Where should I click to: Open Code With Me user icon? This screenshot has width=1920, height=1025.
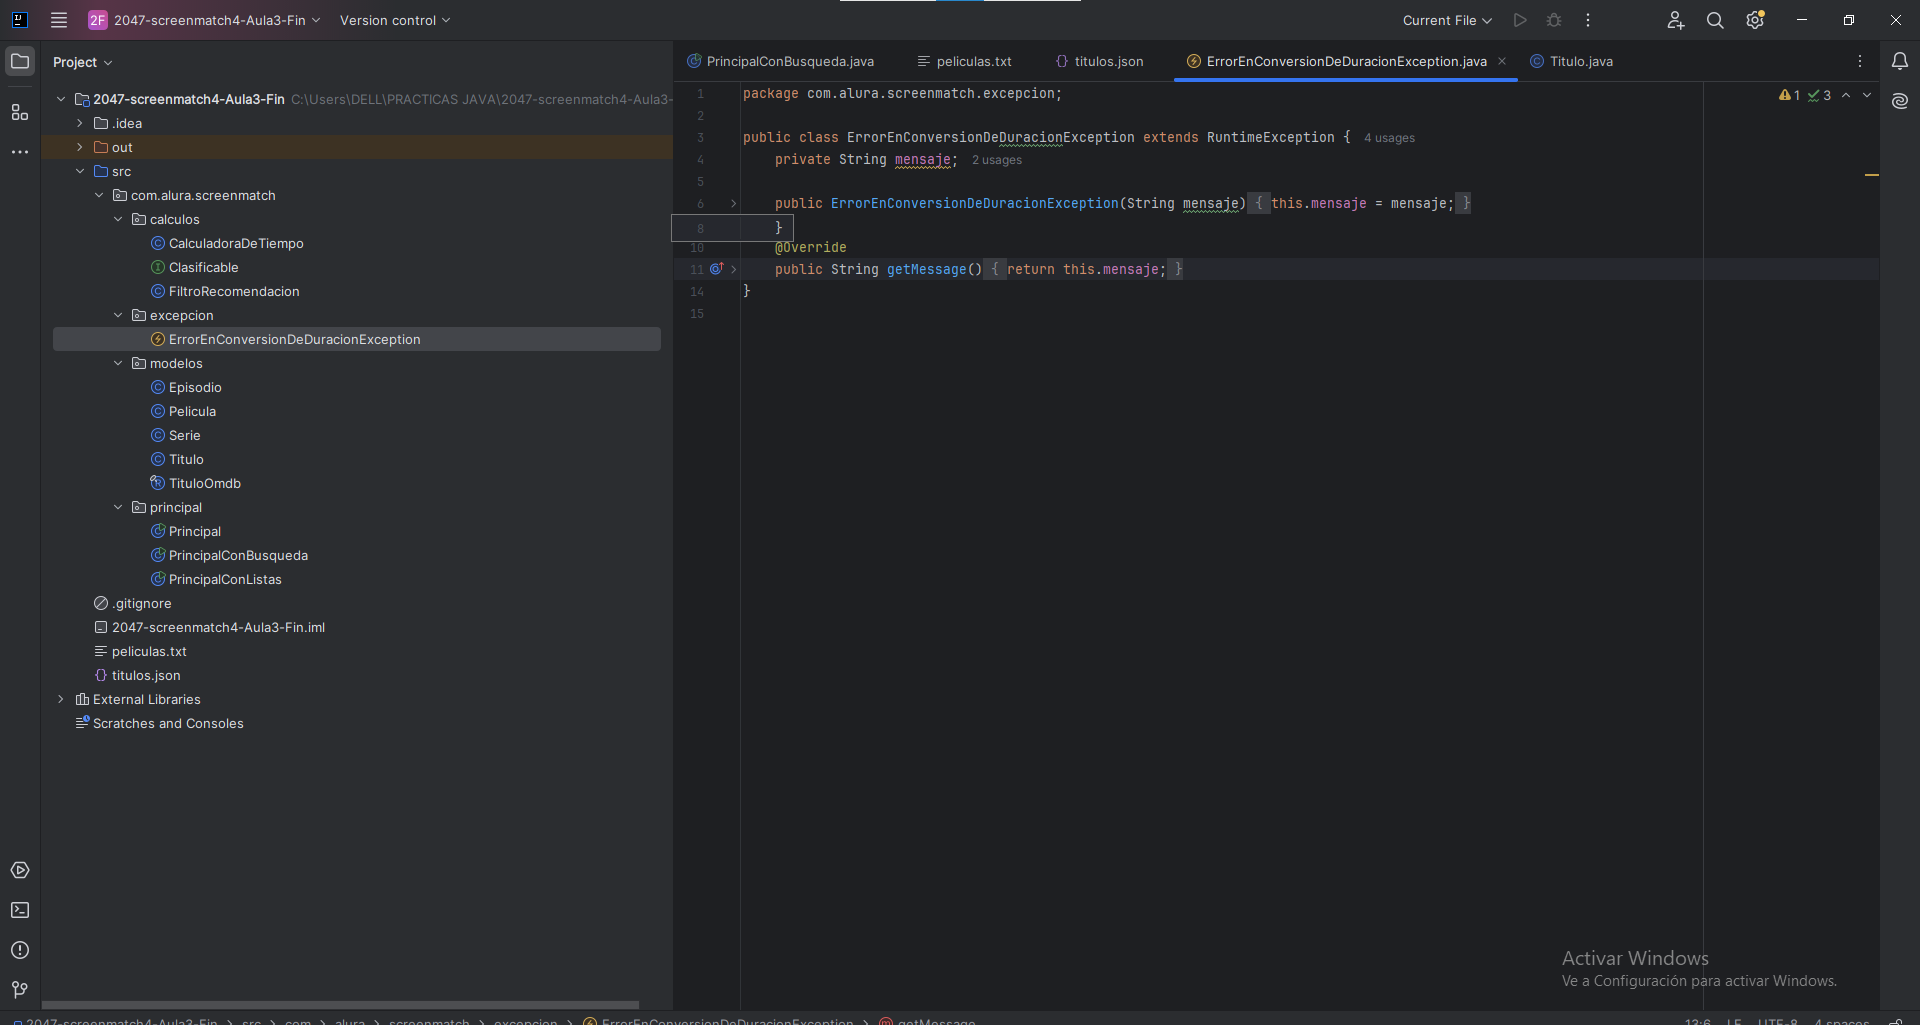[x=1676, y=20]
